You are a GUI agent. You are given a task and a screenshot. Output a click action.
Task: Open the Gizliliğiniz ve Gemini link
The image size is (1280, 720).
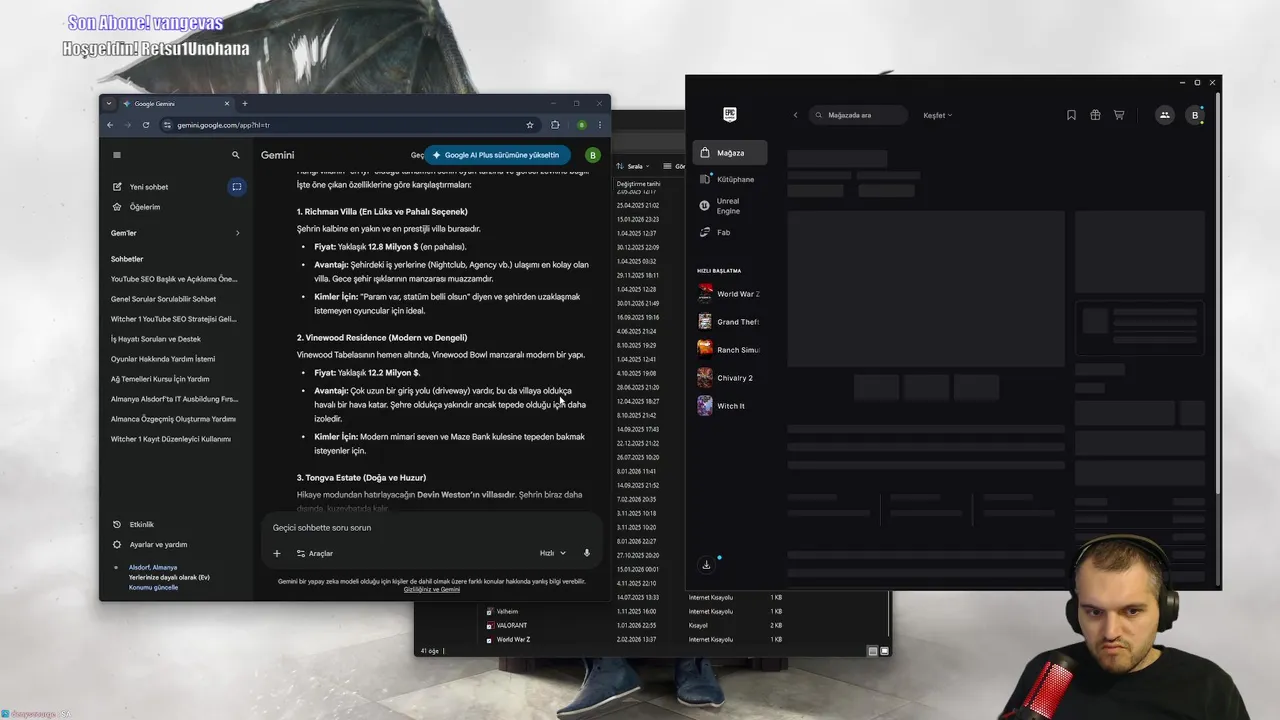(x=432, y=589)
